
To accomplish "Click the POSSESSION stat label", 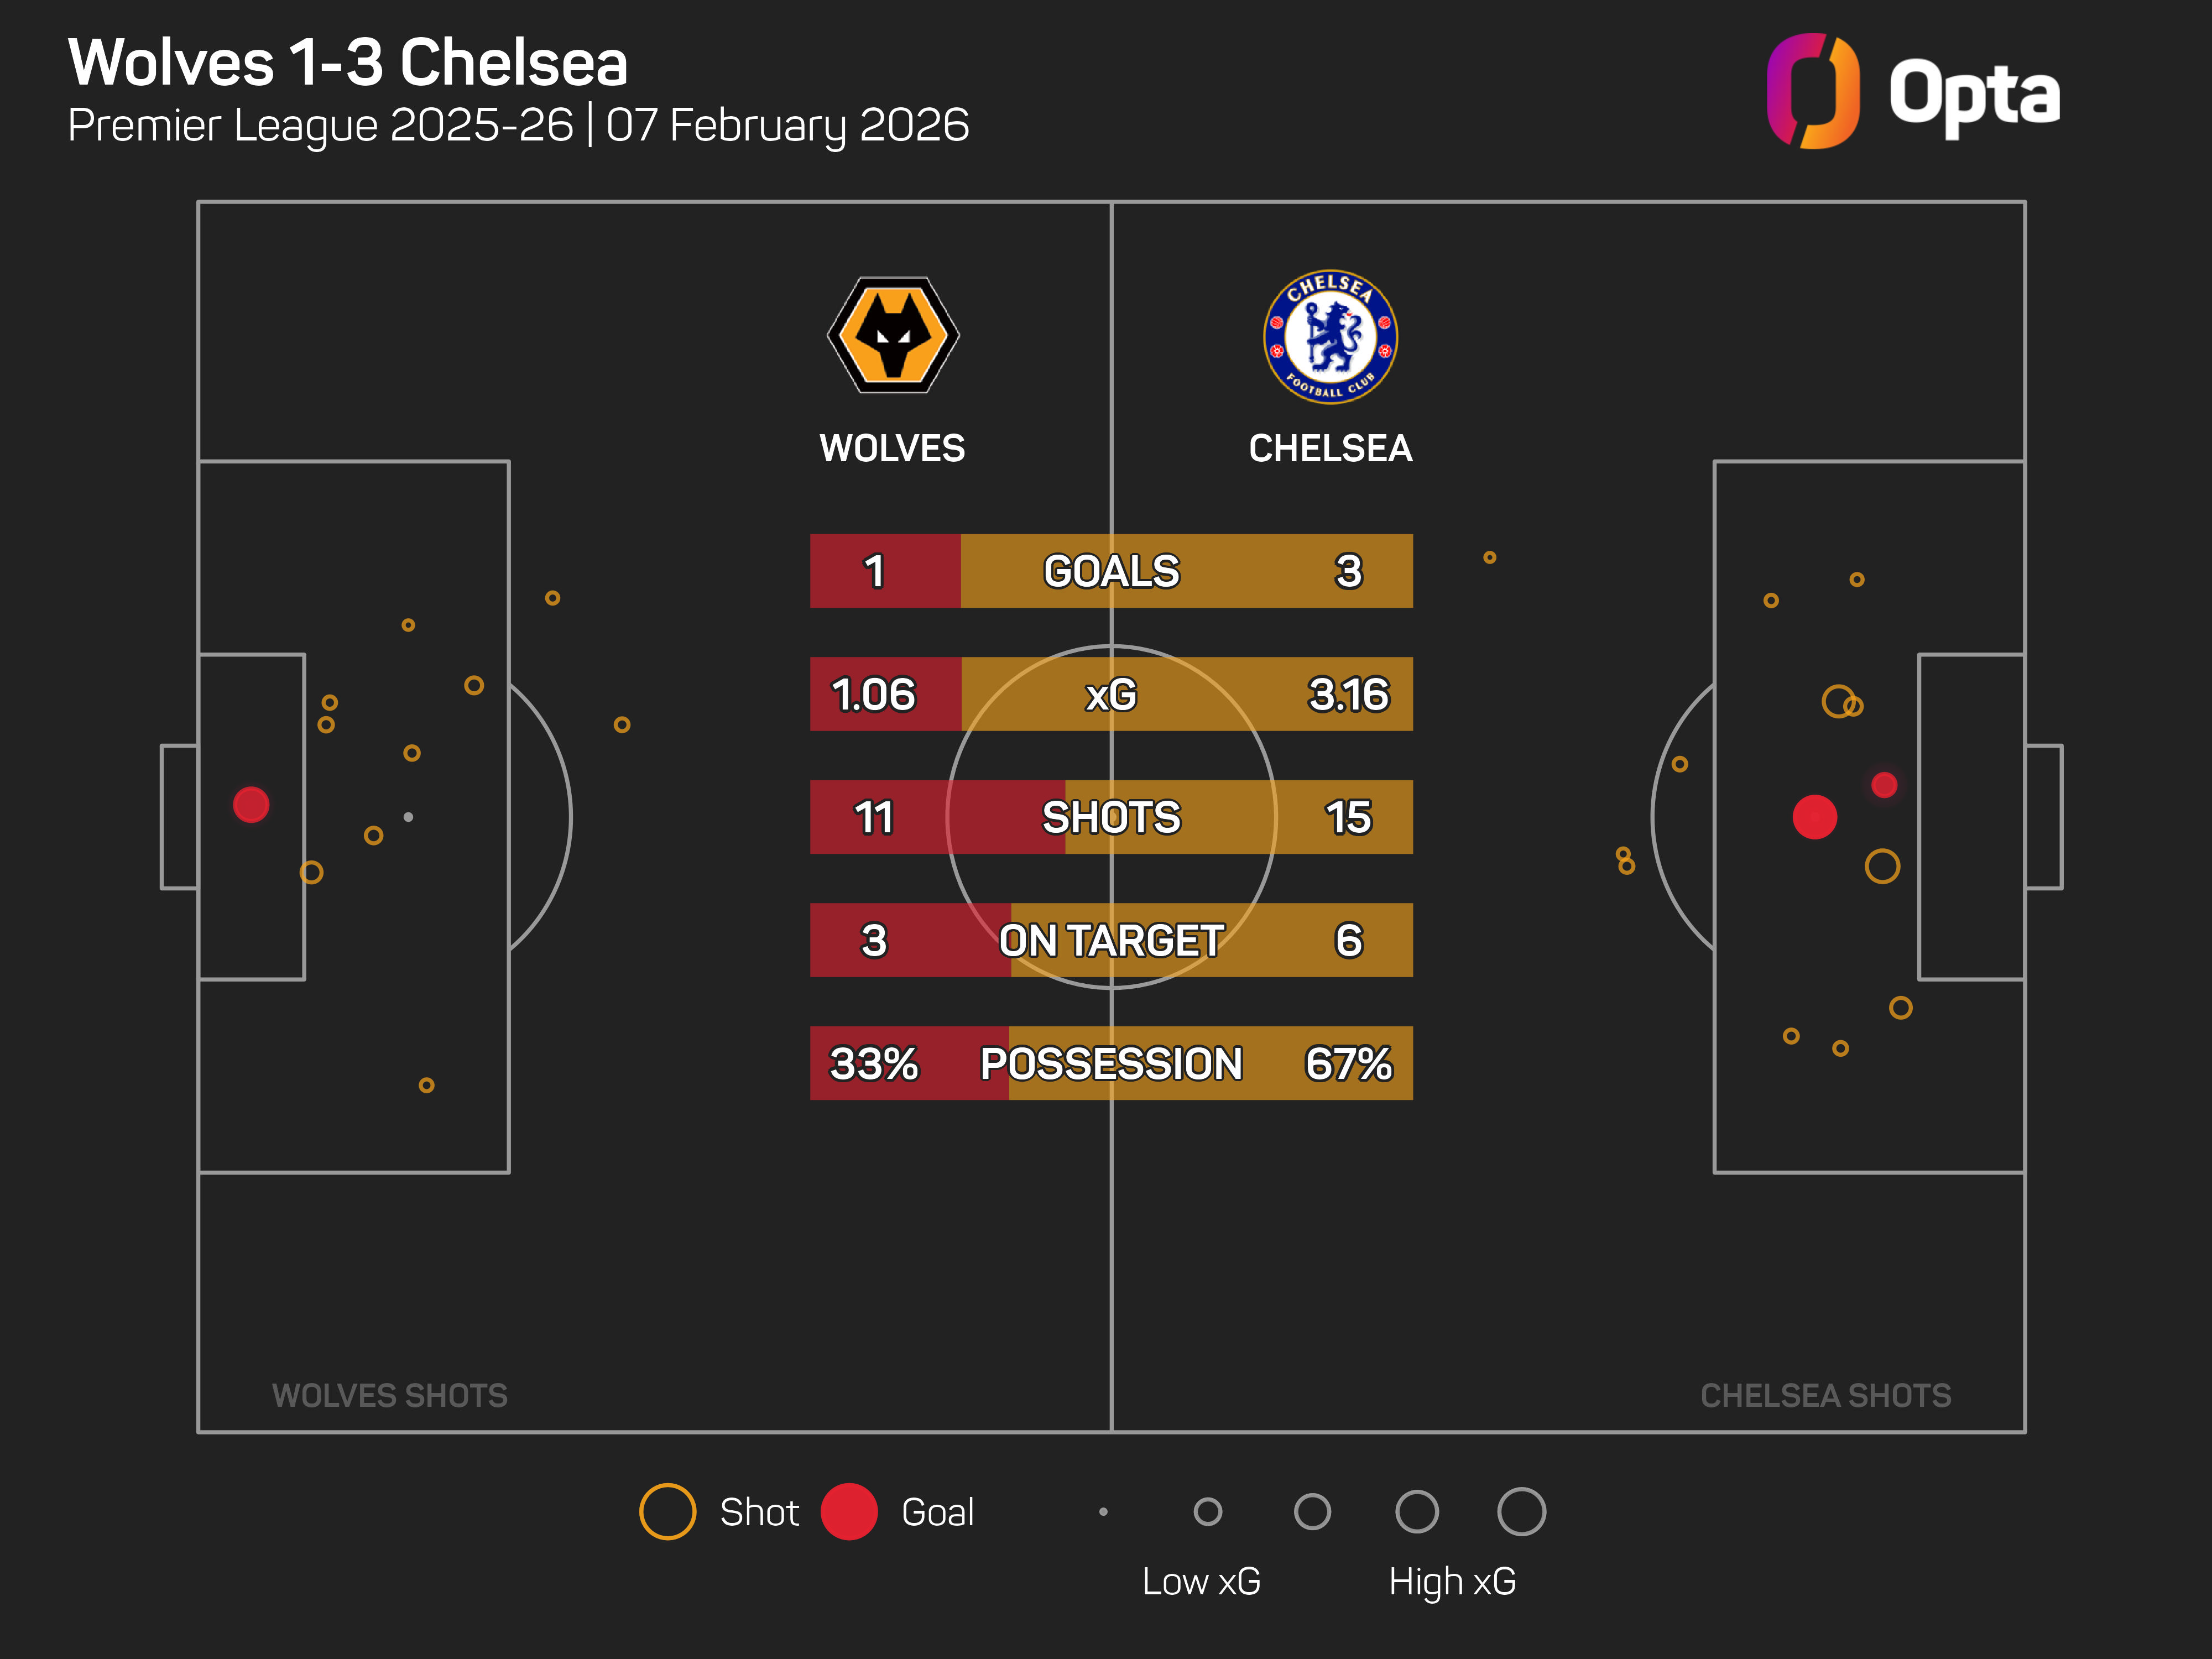I will click(1111, 1063).
